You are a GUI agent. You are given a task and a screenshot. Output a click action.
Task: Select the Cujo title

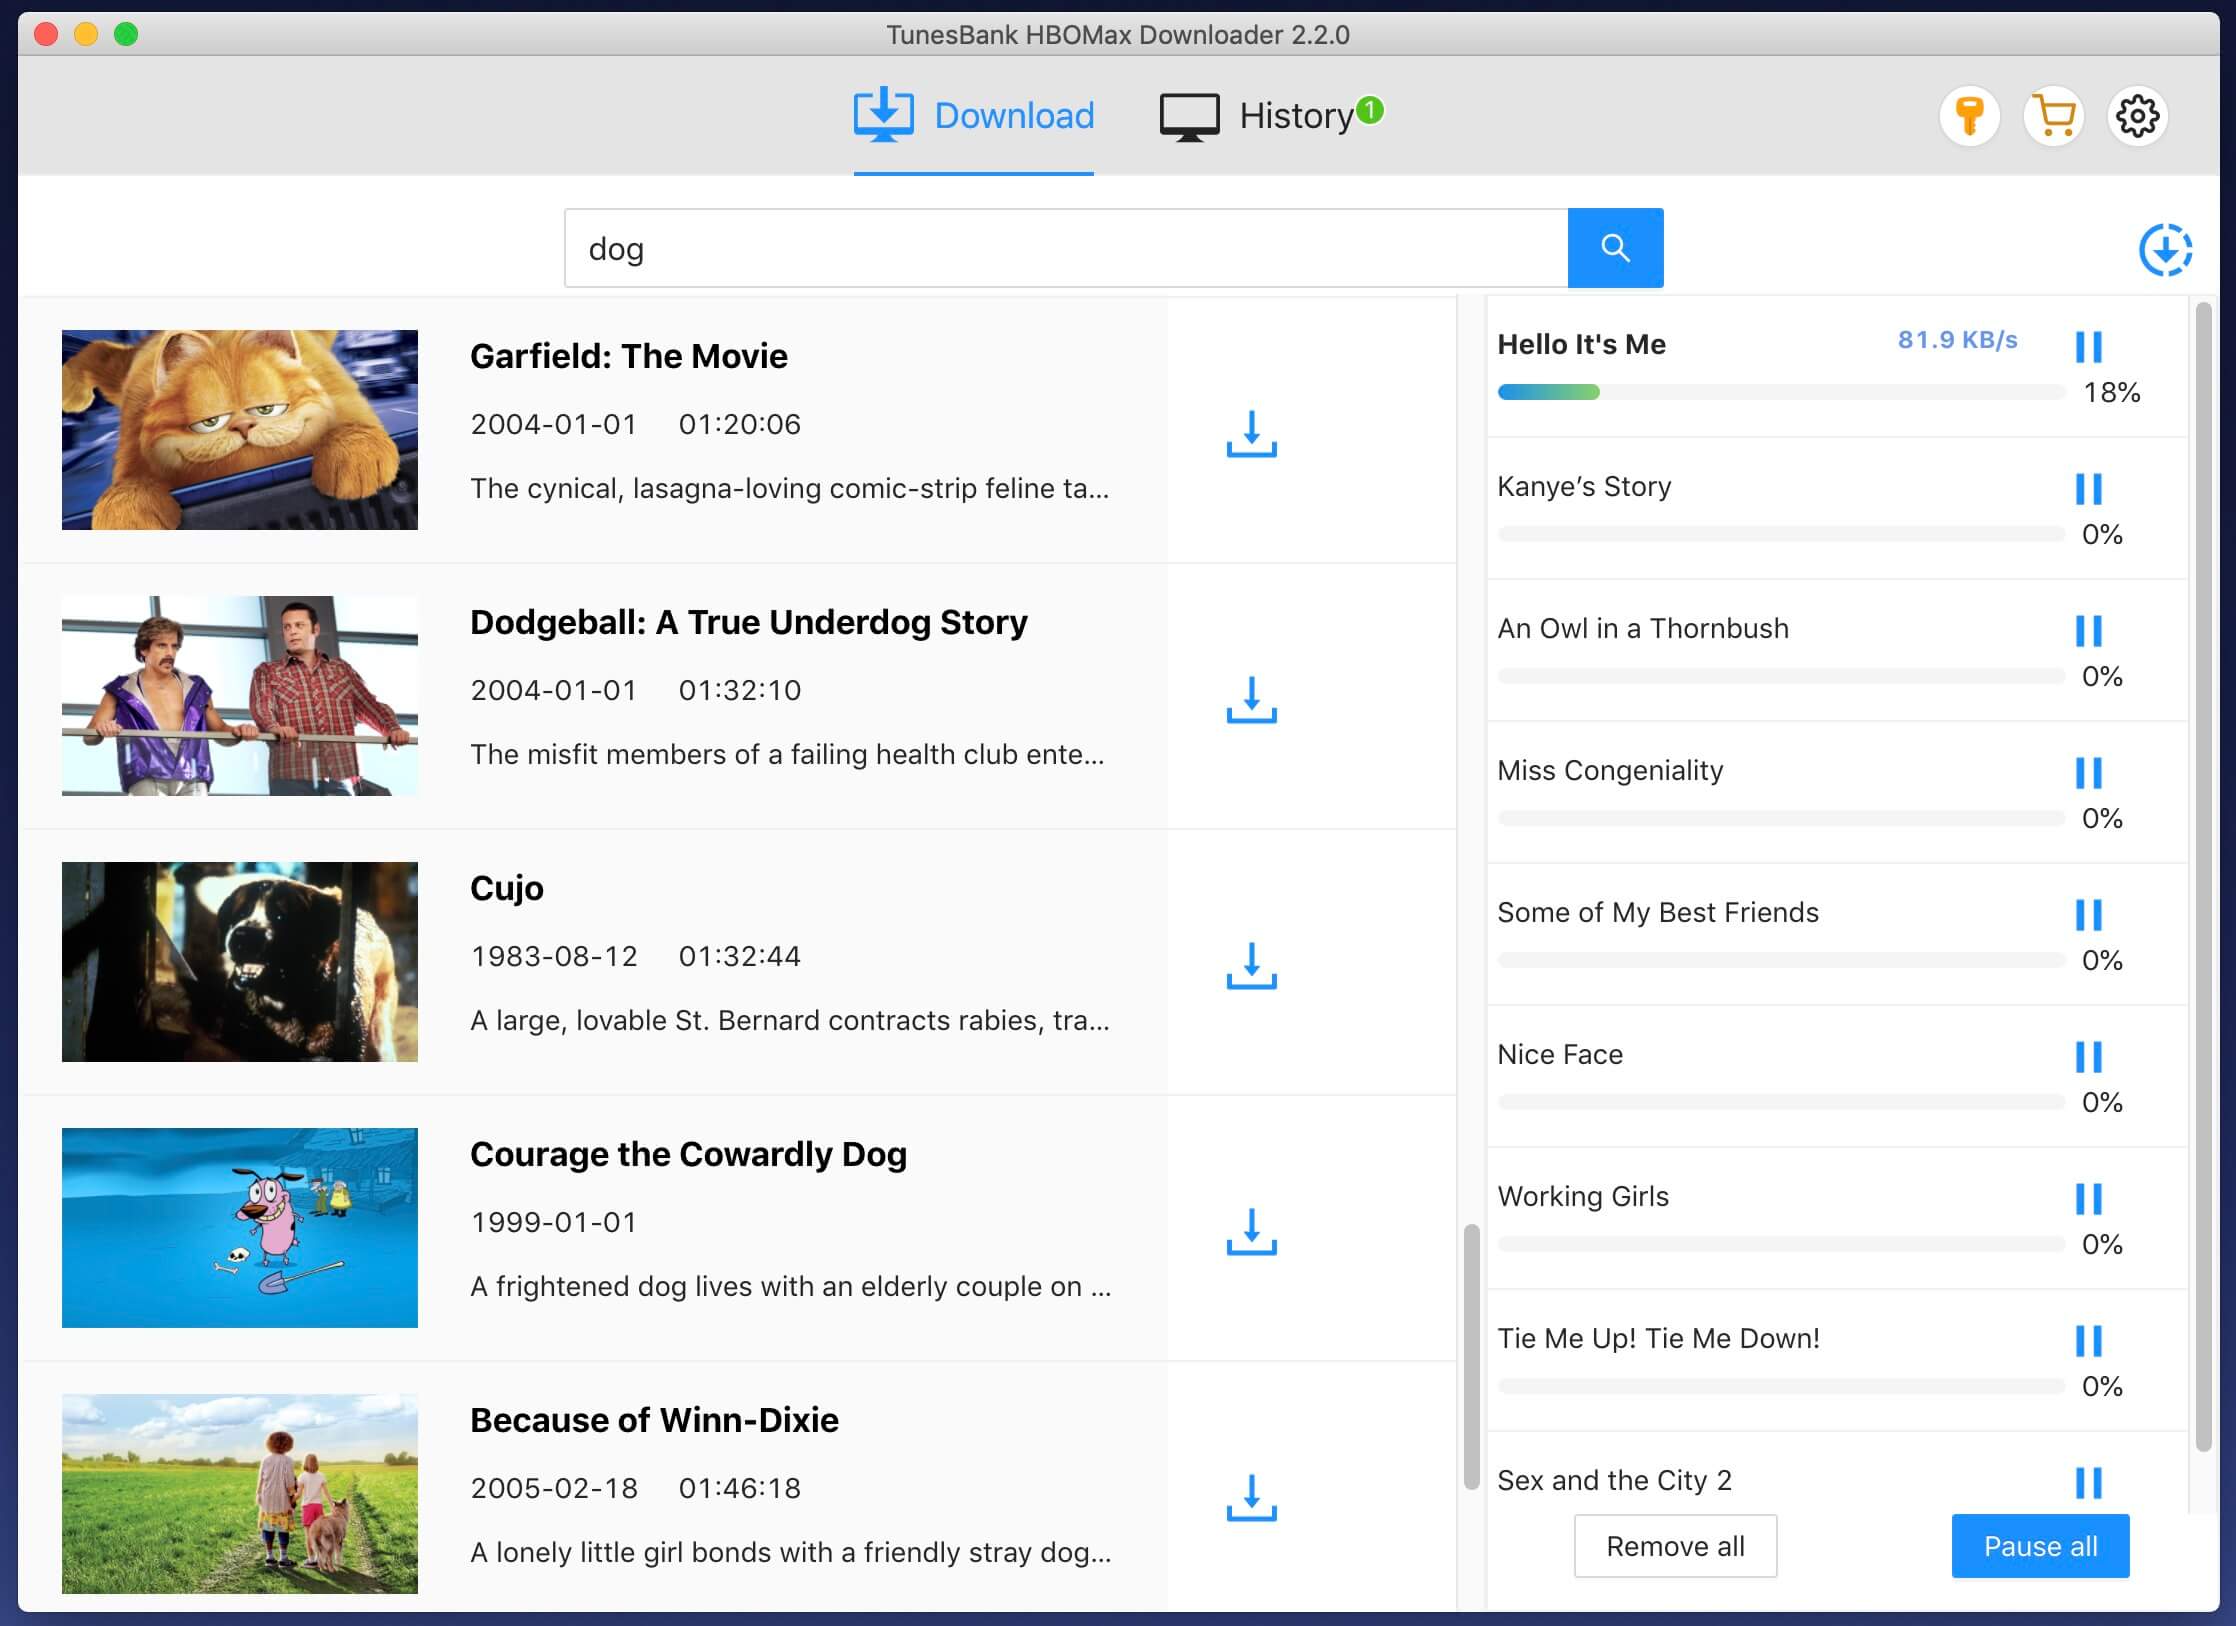pyautogui.click(x=507, y=889)
